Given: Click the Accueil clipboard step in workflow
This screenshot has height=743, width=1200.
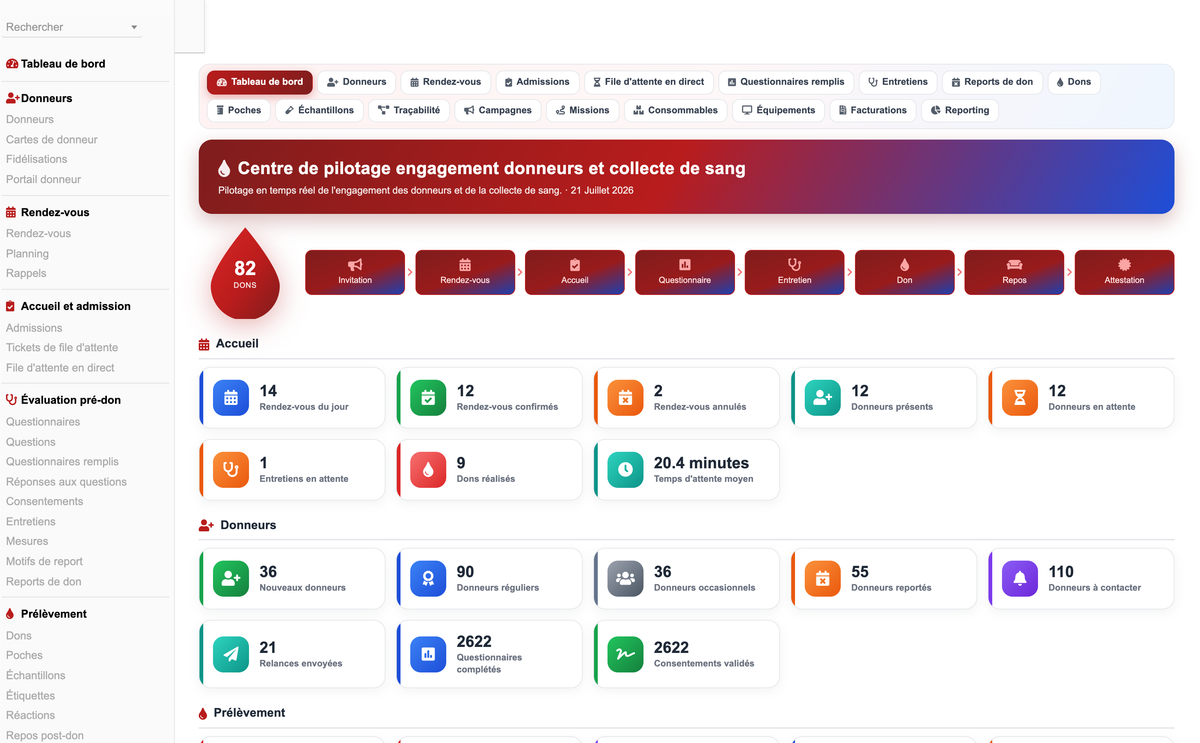Looking at the screenshot, I should (x=575, y=272).
